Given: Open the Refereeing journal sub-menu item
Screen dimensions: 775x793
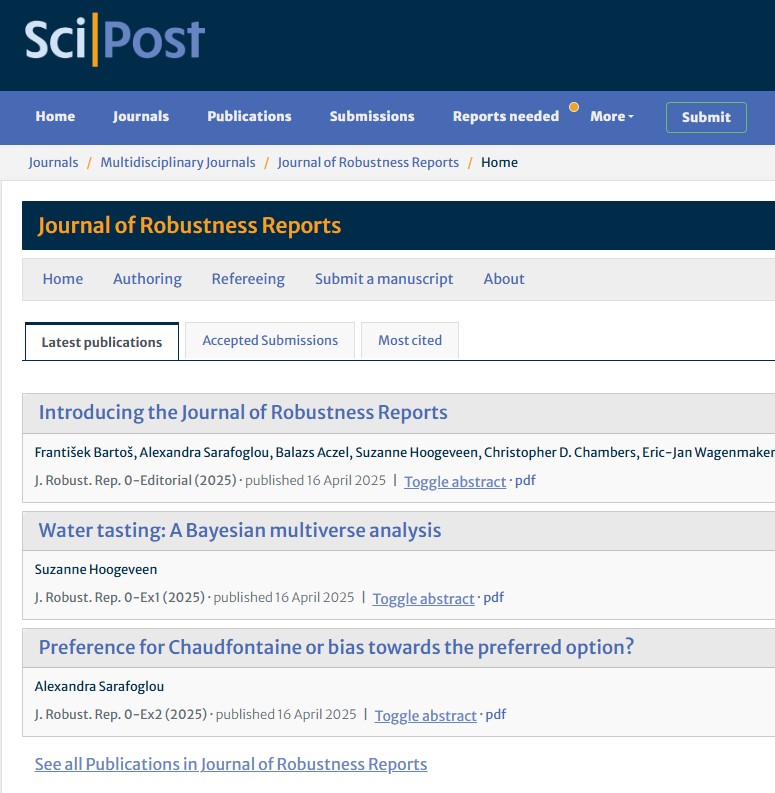Looking at the screenshot, I should 248,279.
